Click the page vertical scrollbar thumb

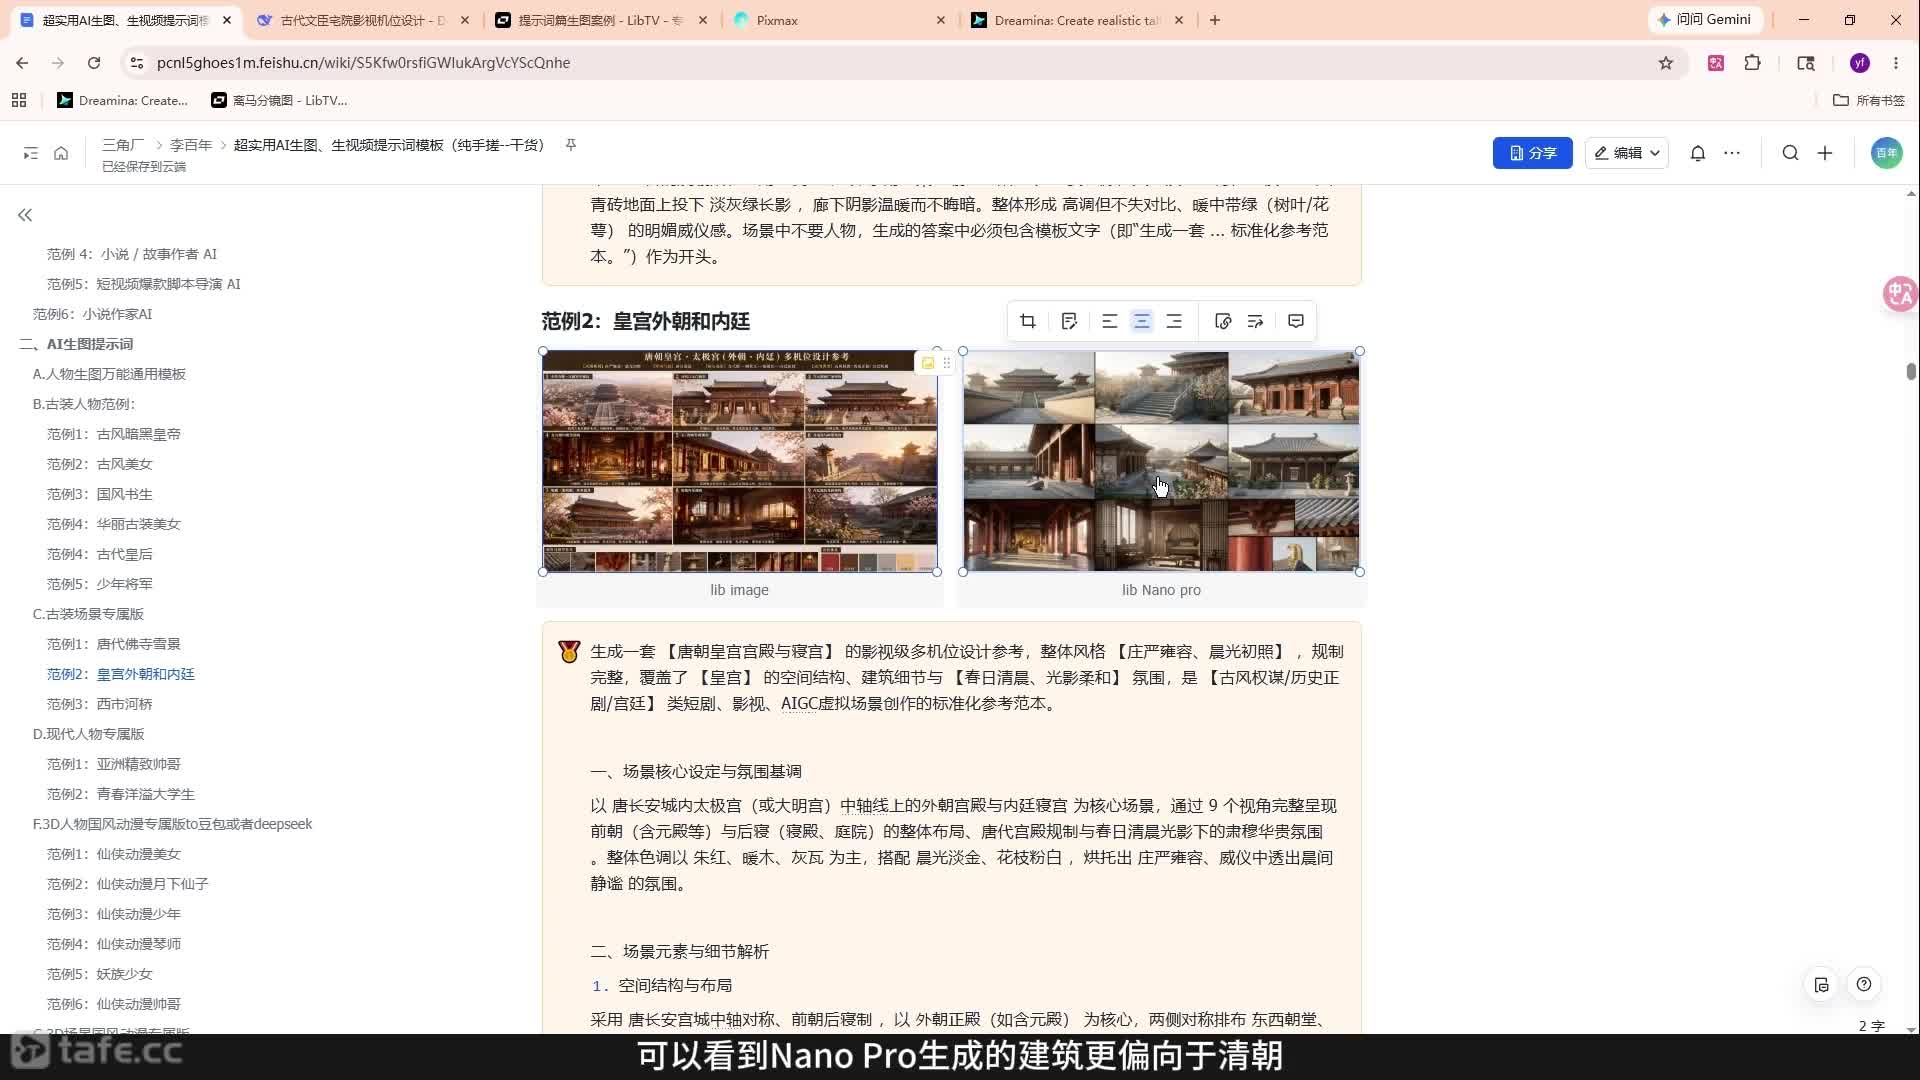(x=1911, y=371)
